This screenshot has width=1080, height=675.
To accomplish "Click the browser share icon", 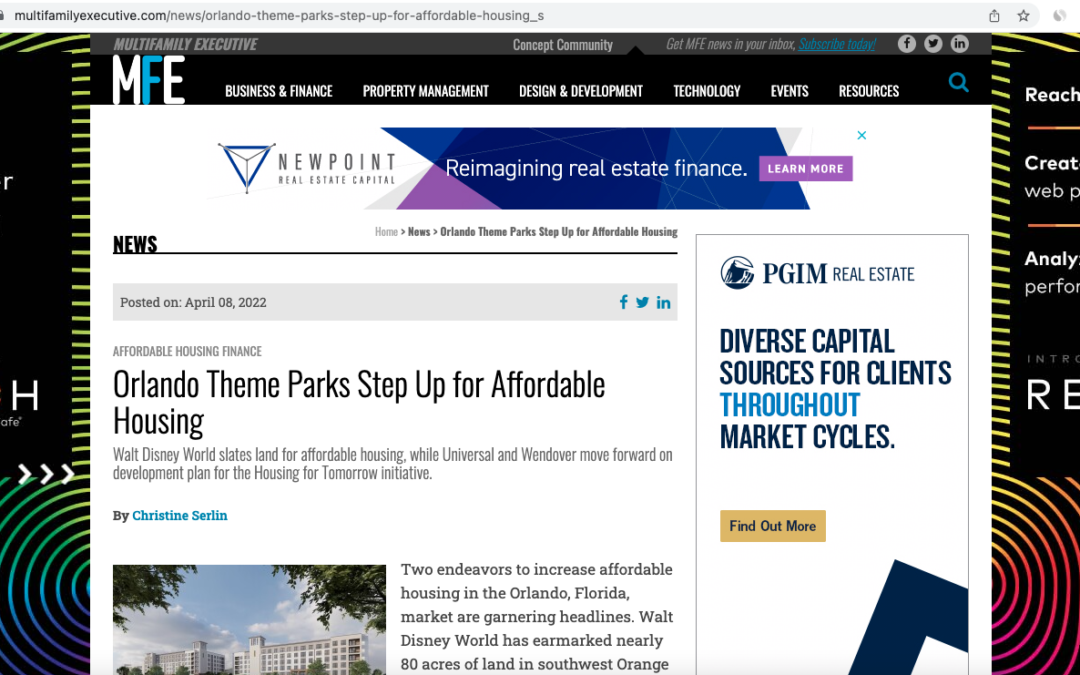I will coord(994,15).
